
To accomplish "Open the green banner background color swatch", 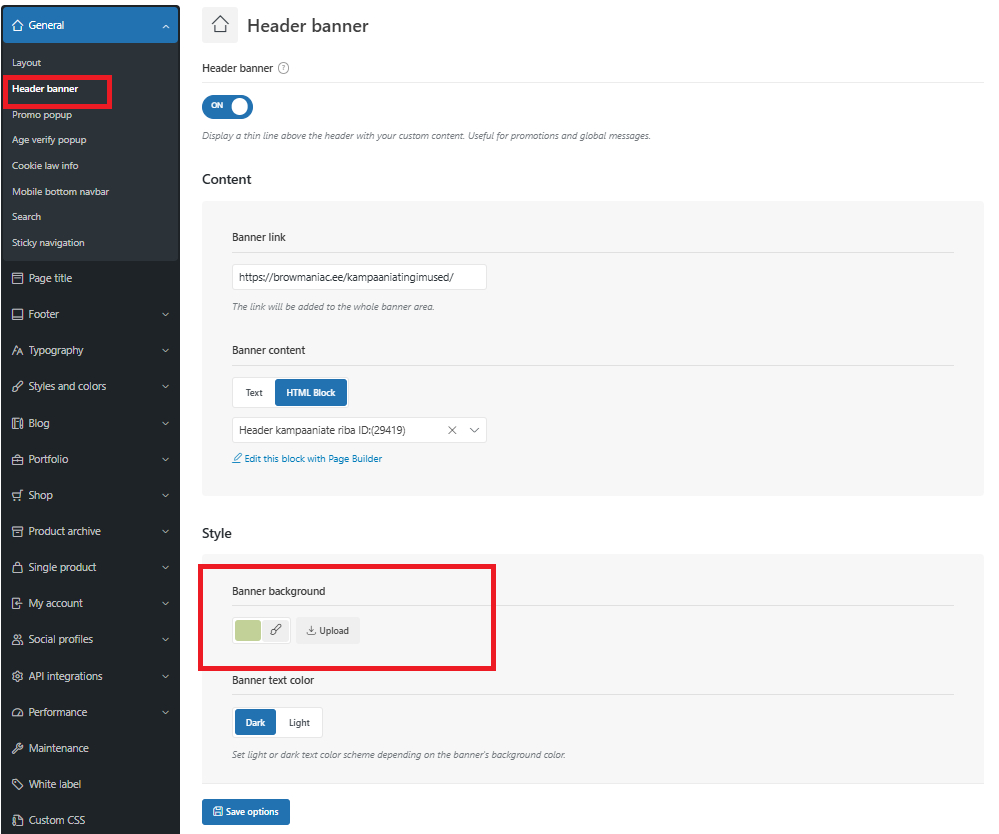I will (x=248, y=630).
